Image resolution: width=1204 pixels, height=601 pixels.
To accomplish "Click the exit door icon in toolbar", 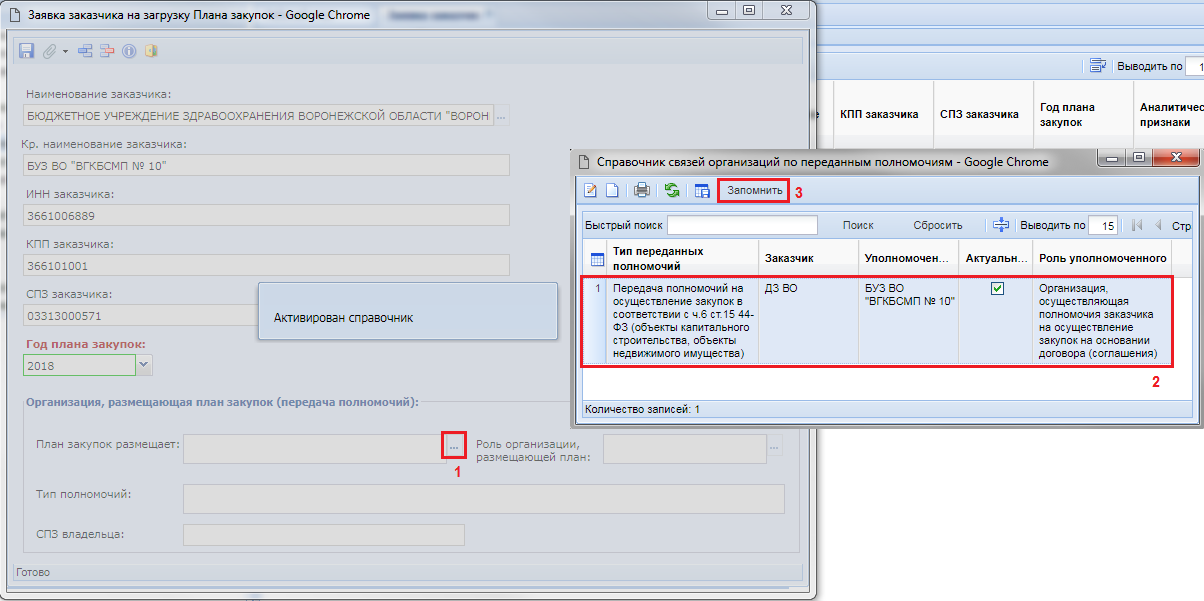I will click(151, 51).
